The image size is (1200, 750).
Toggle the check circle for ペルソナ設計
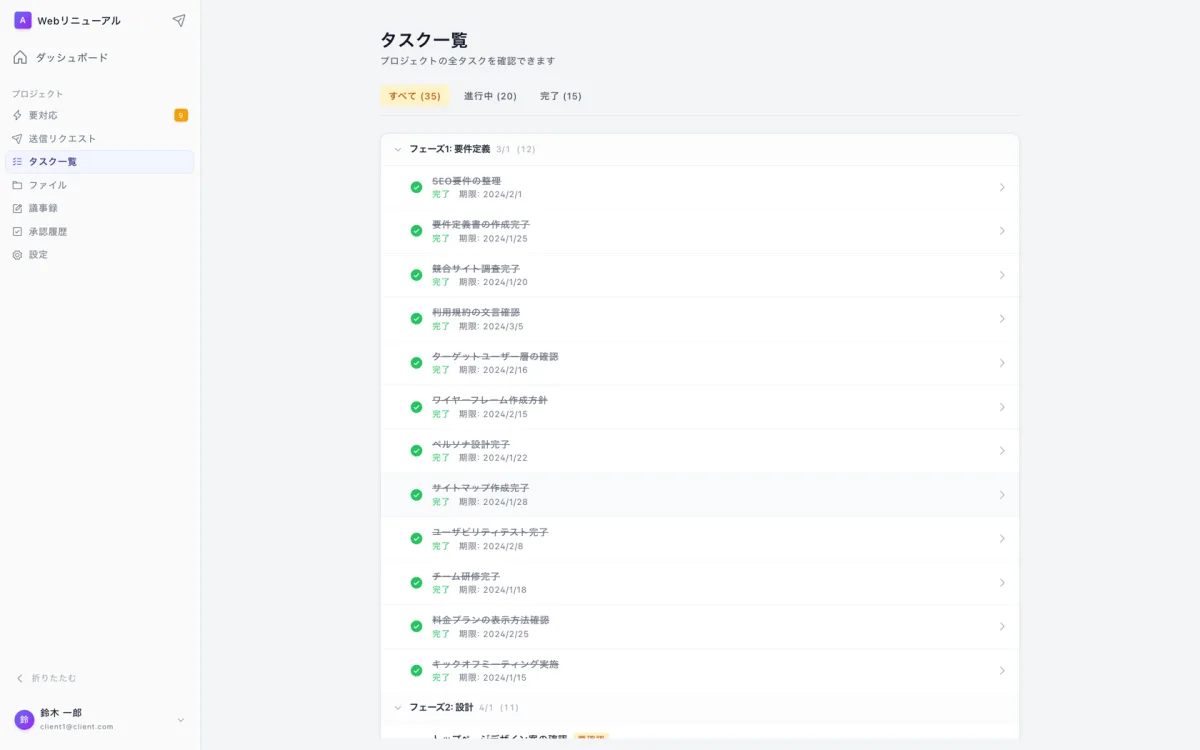coord(416,451)
